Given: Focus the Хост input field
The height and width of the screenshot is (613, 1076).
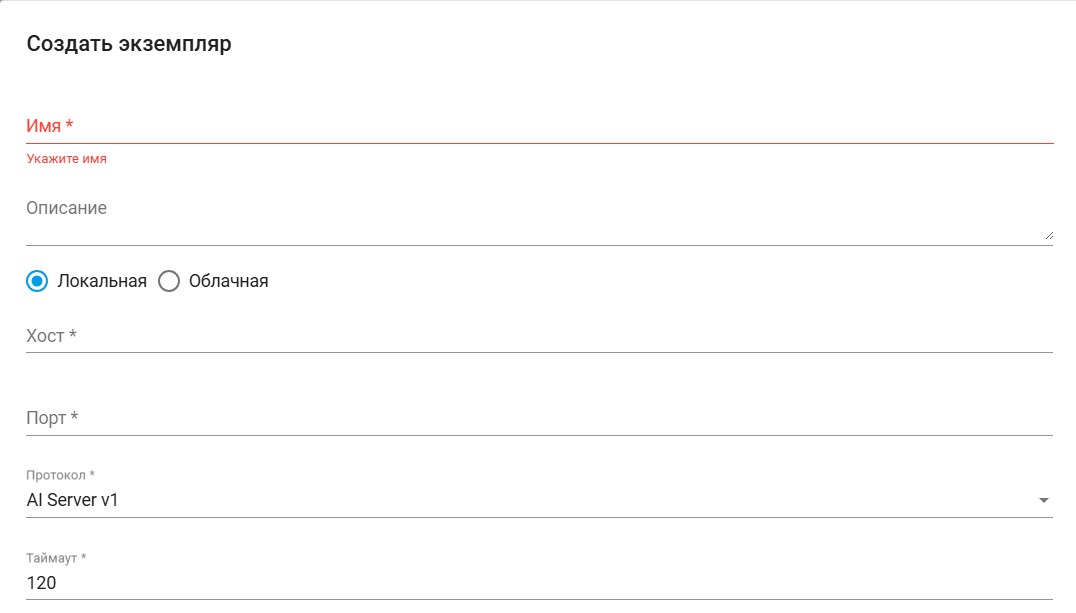Looking at the screenshot, I should pos(540,336).
